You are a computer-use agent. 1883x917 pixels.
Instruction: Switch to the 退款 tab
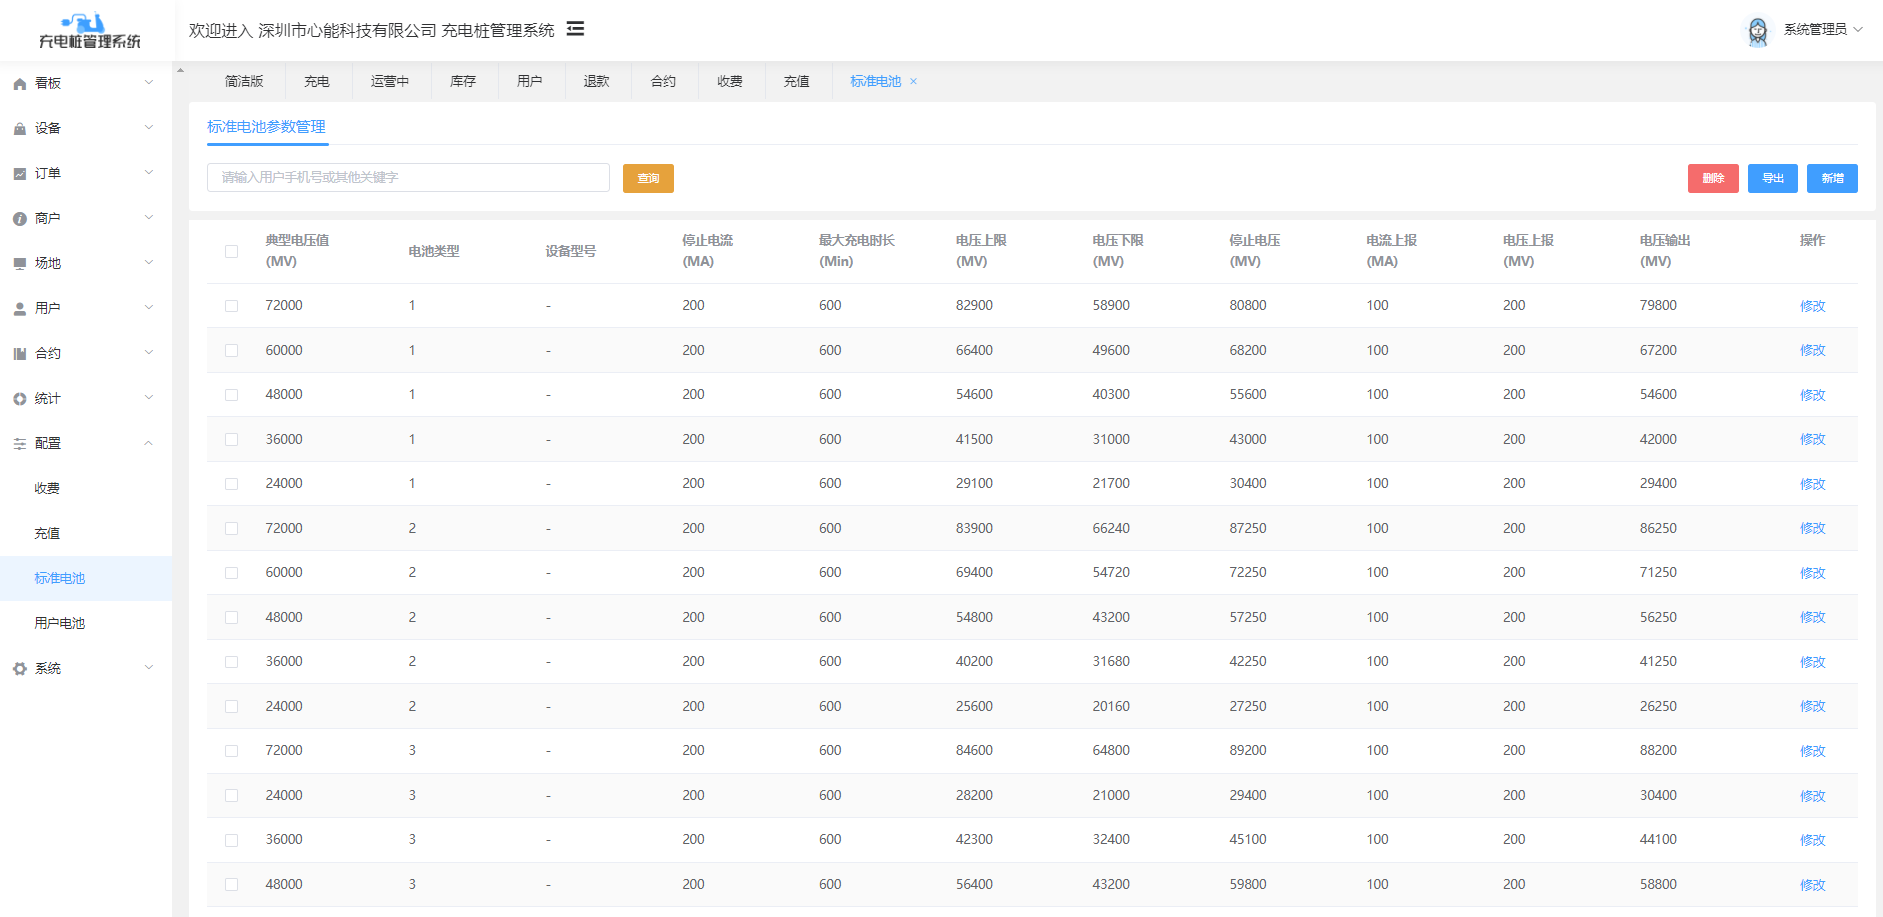597,82
